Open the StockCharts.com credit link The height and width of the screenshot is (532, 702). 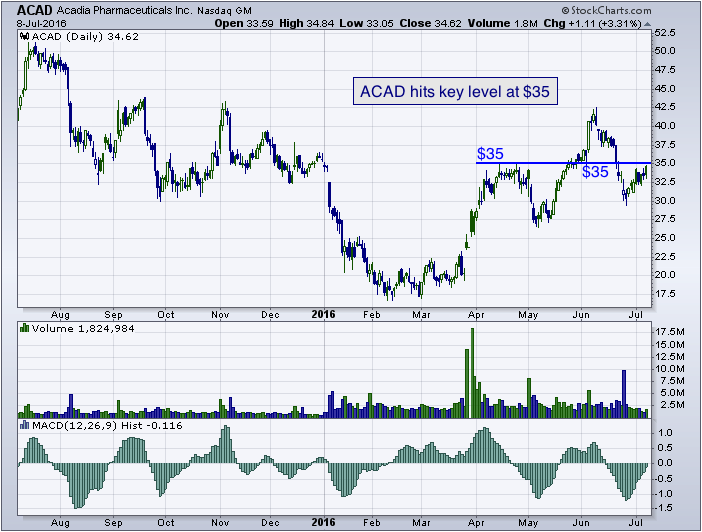tap(607, 10)
